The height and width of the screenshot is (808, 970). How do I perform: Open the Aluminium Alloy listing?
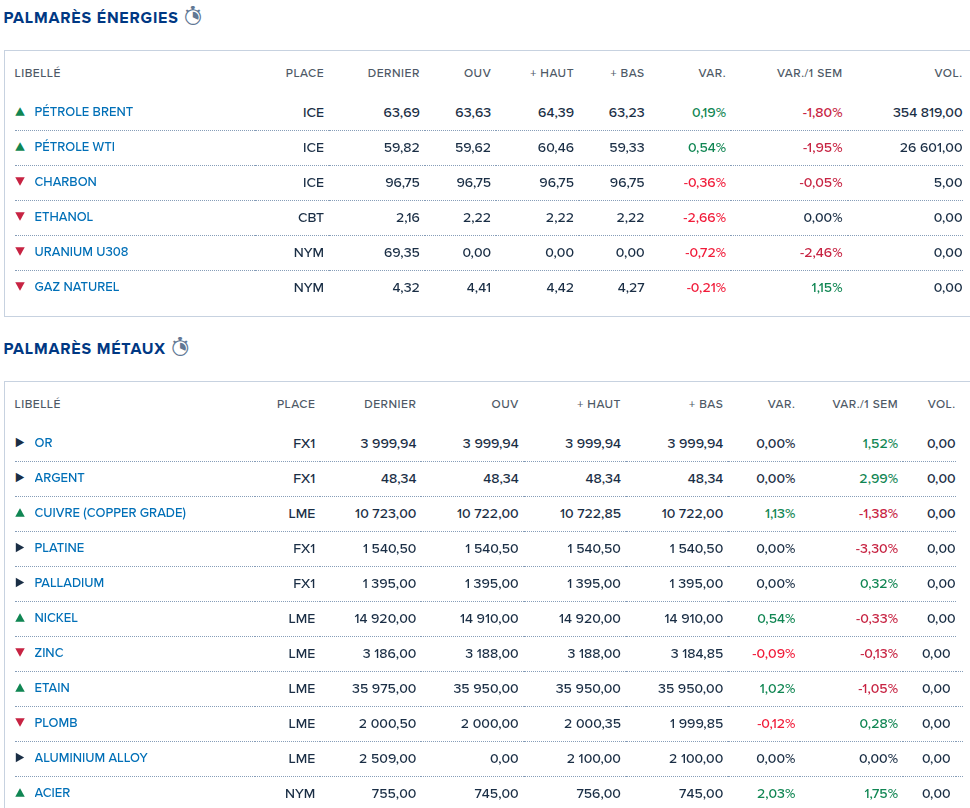(91, 758)
